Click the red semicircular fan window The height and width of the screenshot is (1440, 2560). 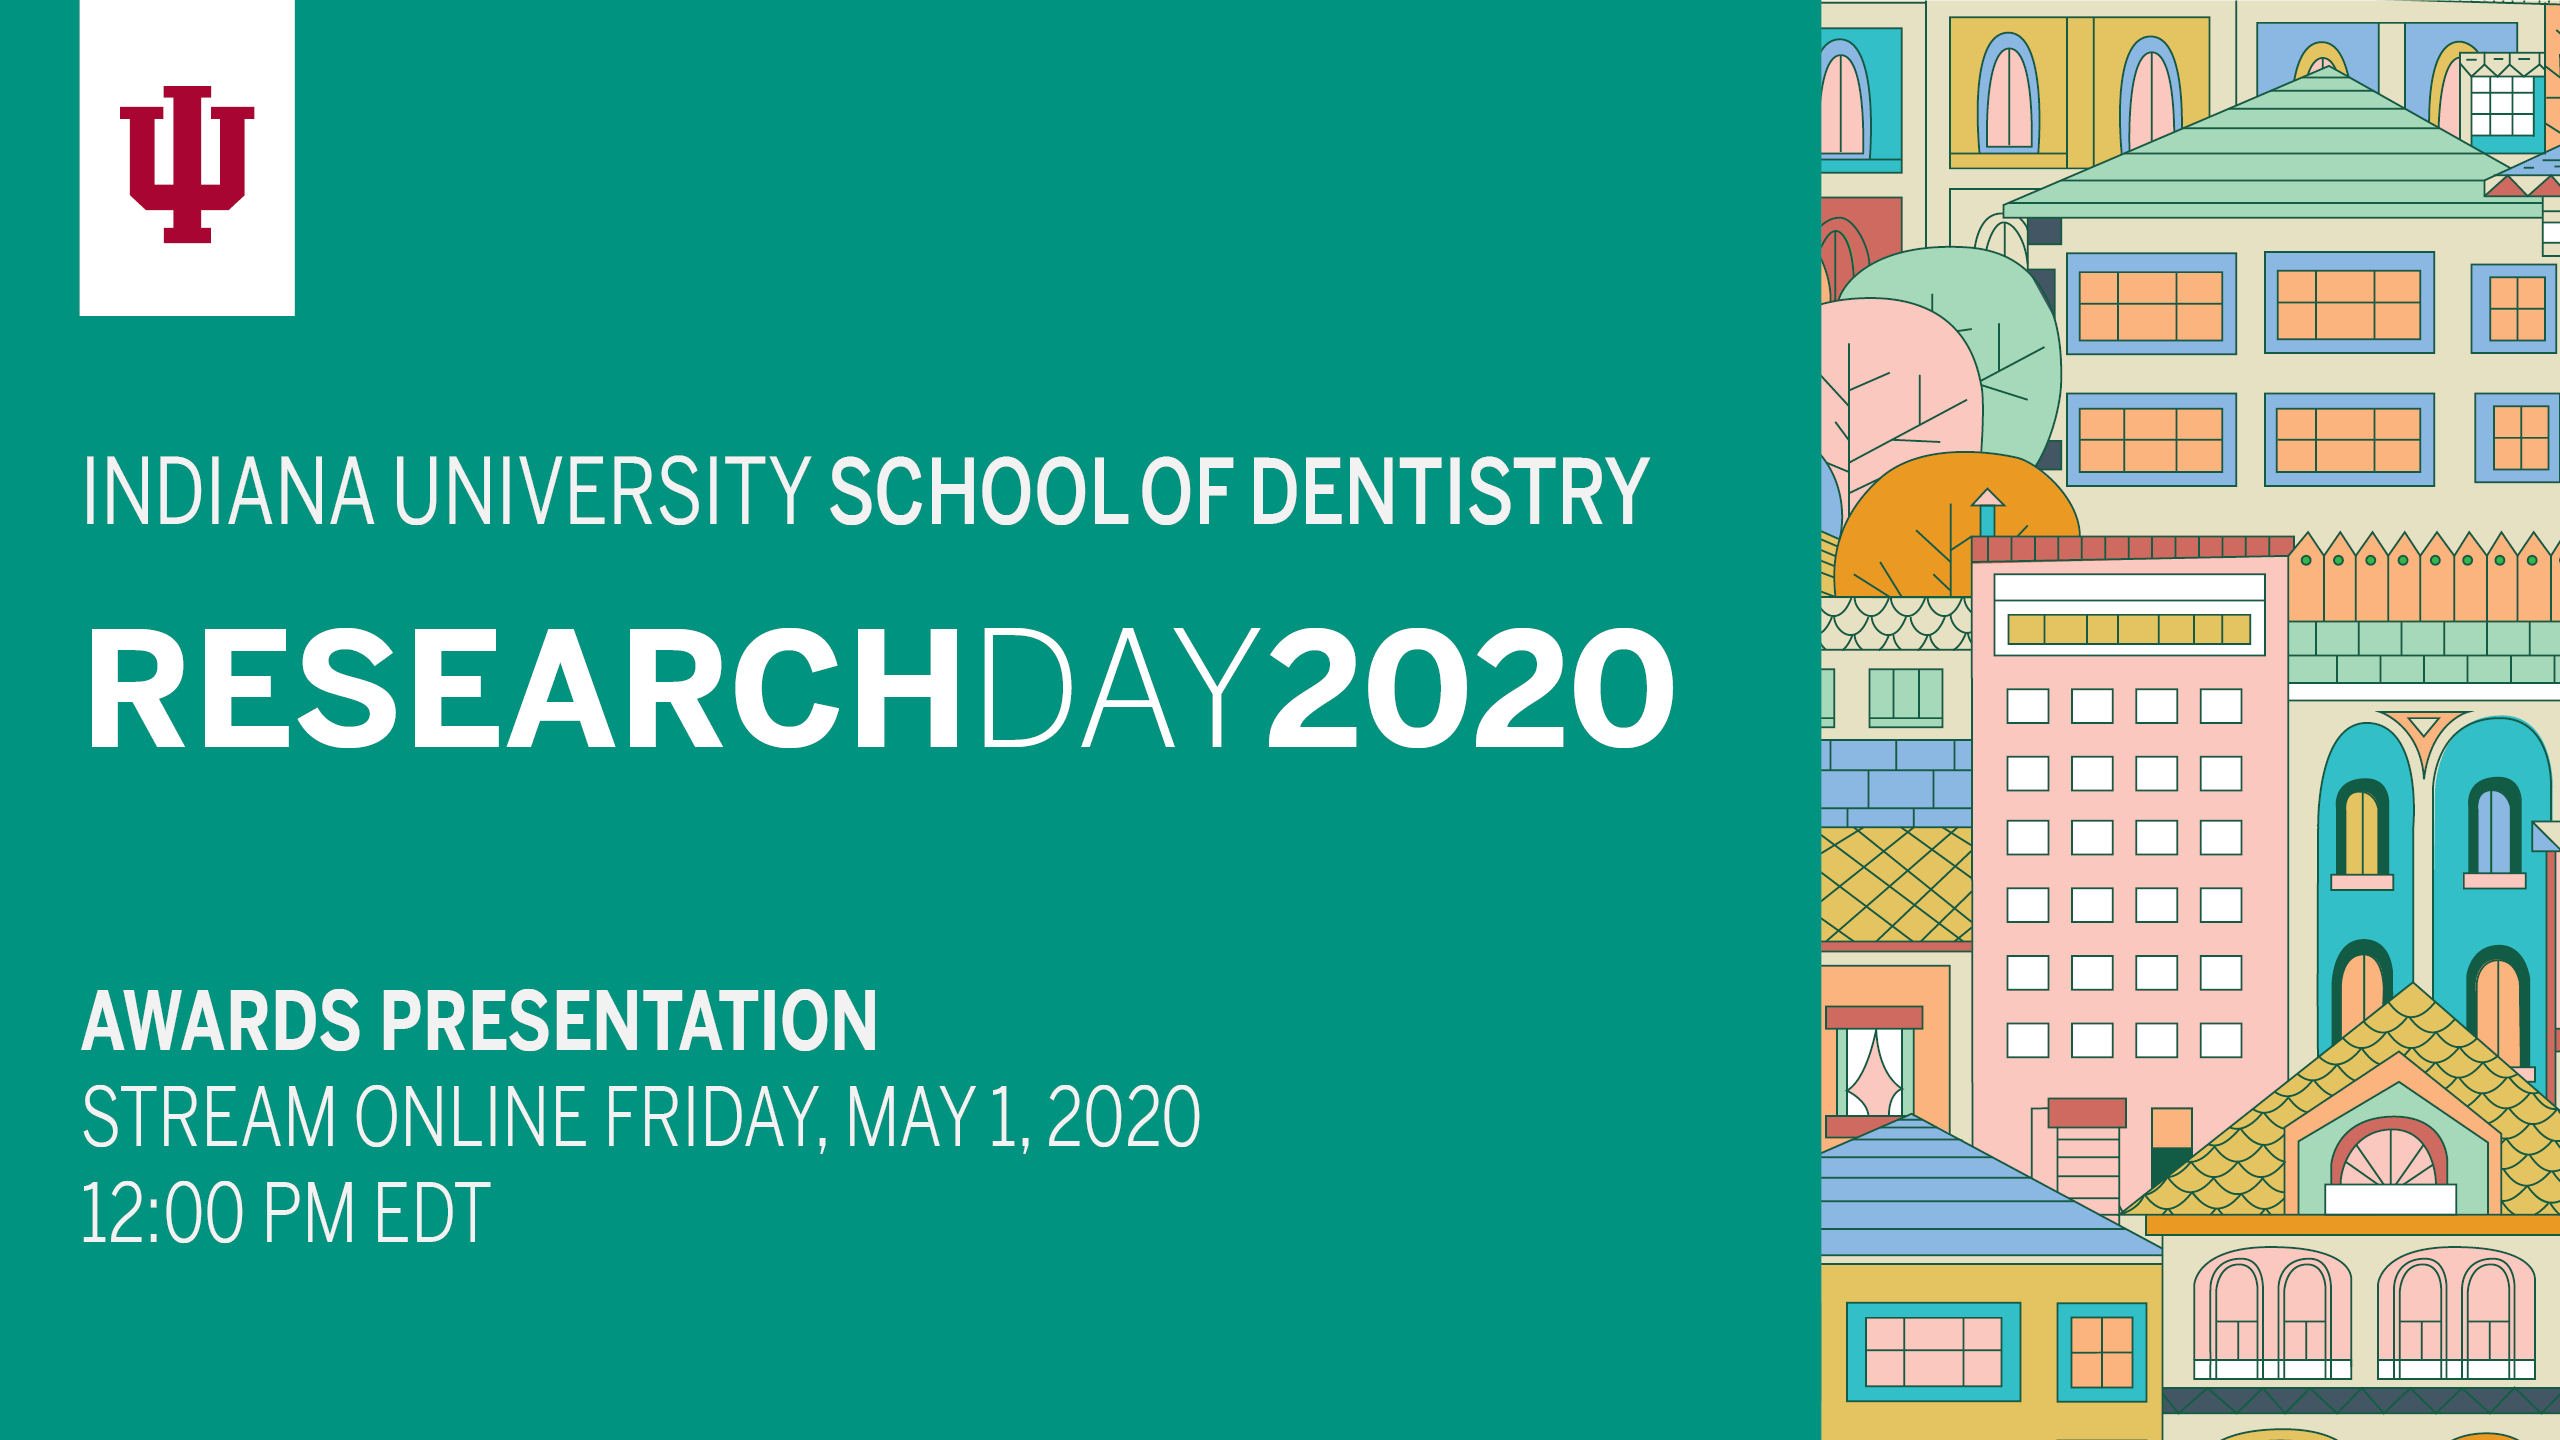[2388, 1157]
